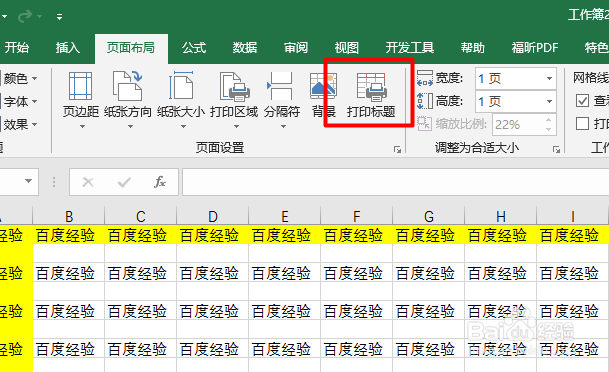Image resolution: width=609 pixels, height=372 pixels.
Task: Open the height (高度) 1 页 dropdown
Action: 549,102
